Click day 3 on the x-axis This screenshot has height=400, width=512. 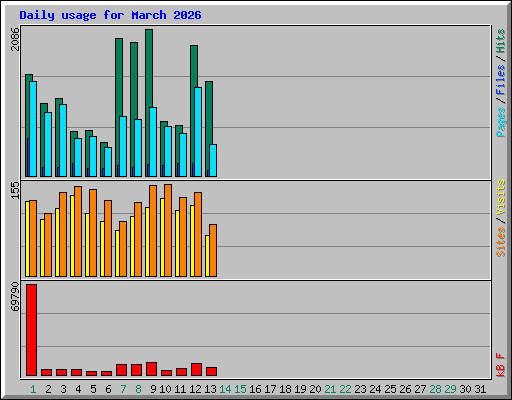pos(63,389)
